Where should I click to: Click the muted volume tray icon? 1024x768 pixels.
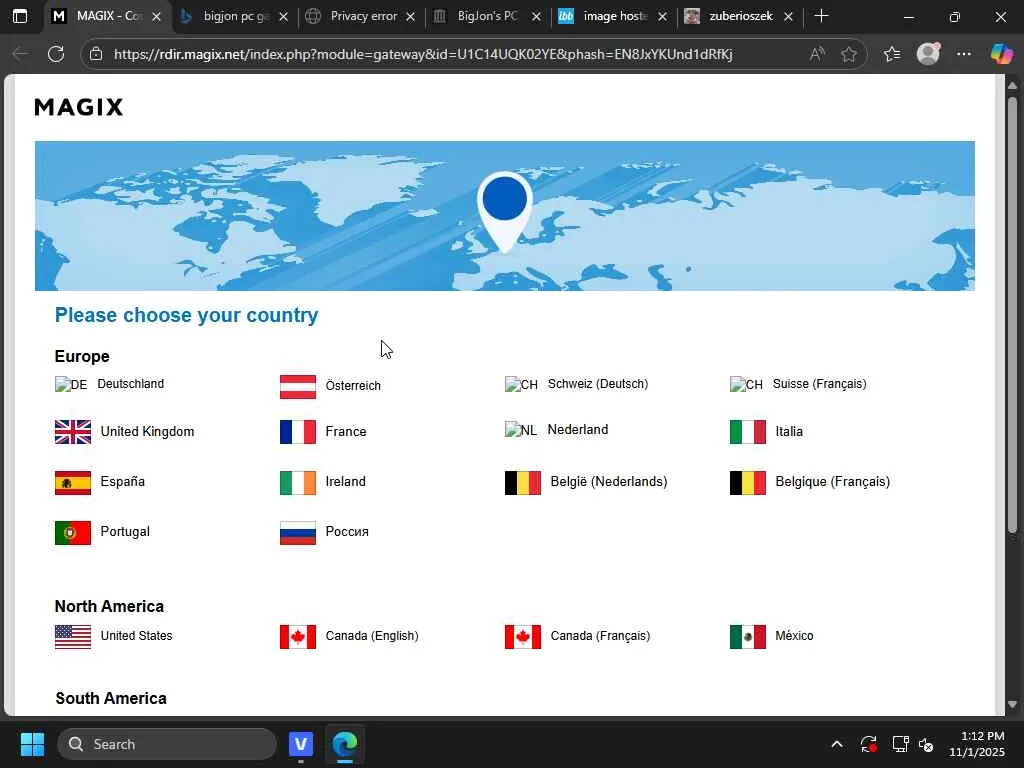click(x=926, y=744)
